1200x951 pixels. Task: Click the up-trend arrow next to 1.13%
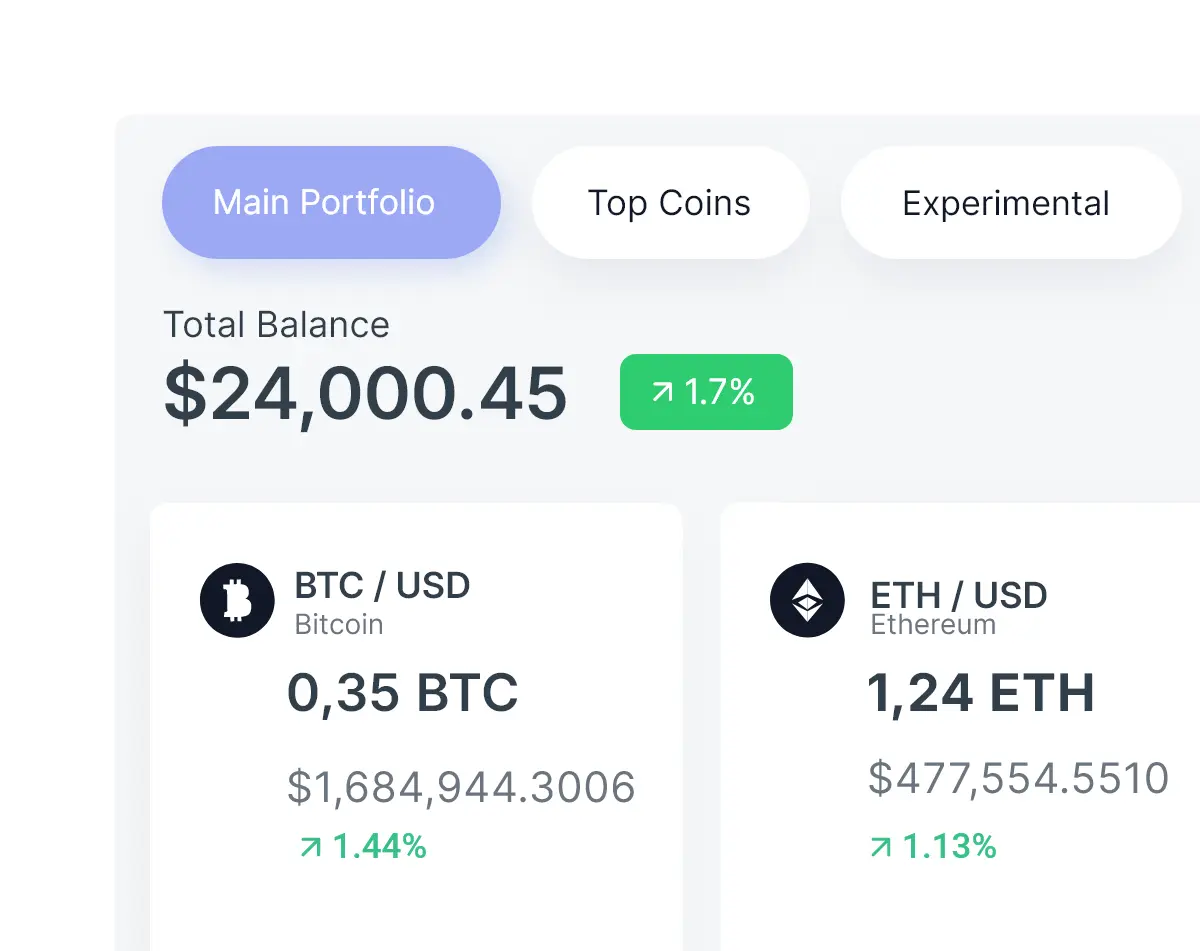881,846
